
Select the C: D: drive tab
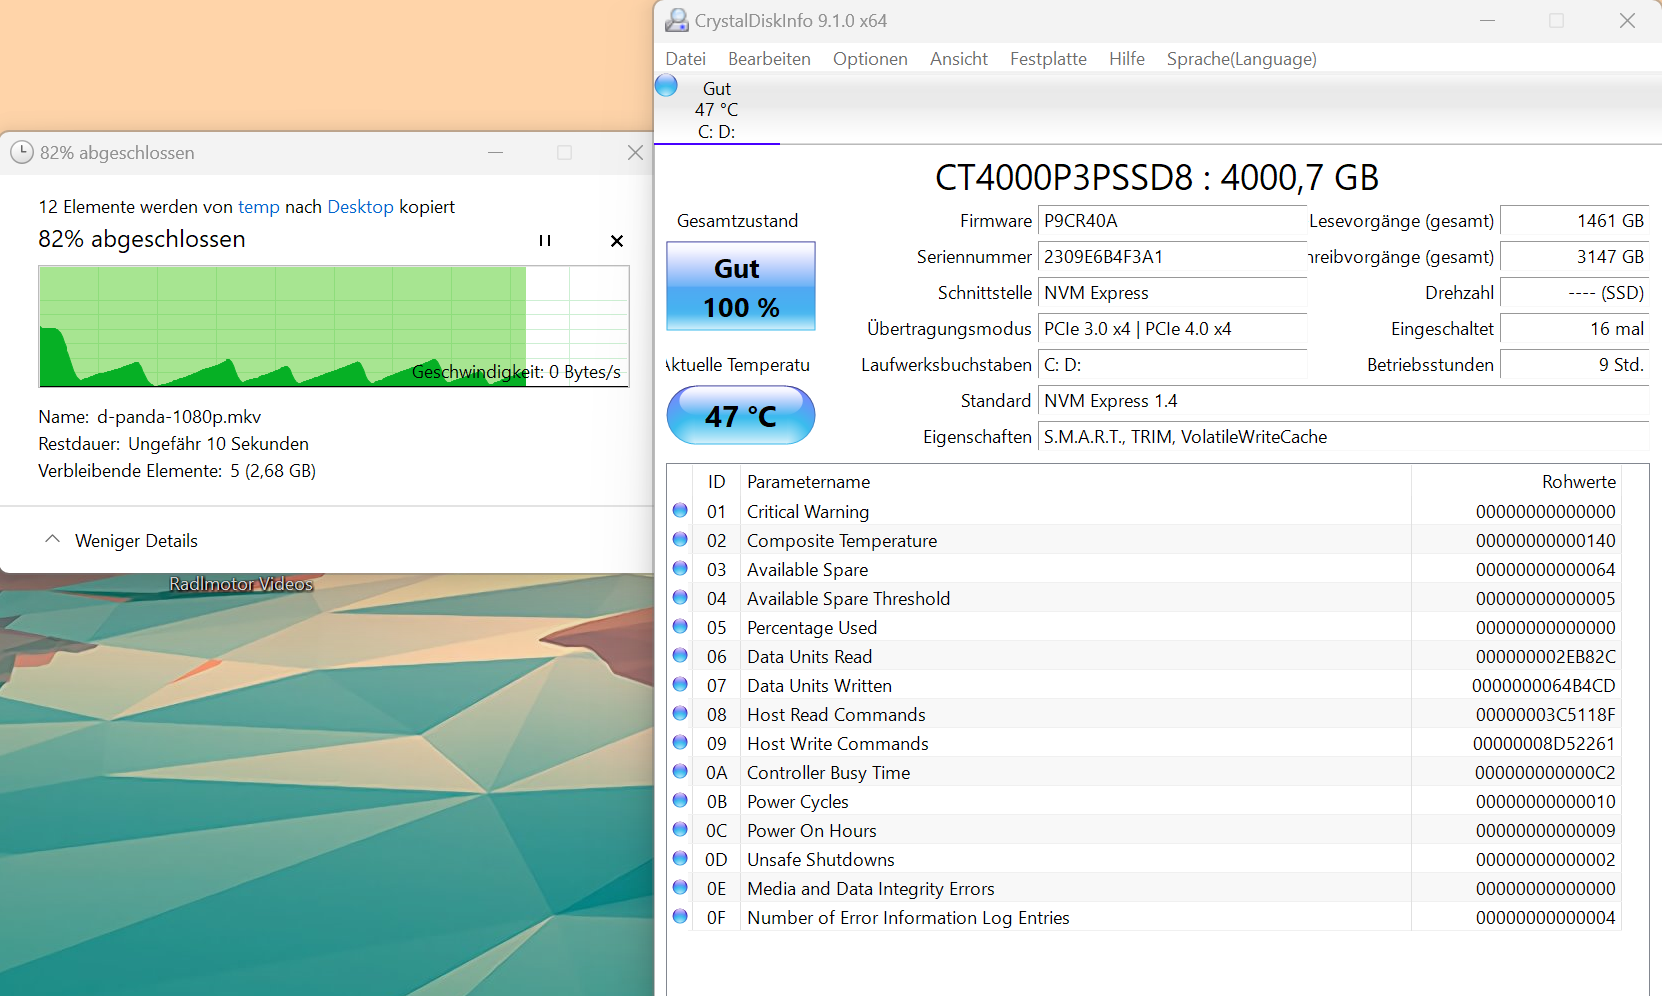tap(716, 110)
